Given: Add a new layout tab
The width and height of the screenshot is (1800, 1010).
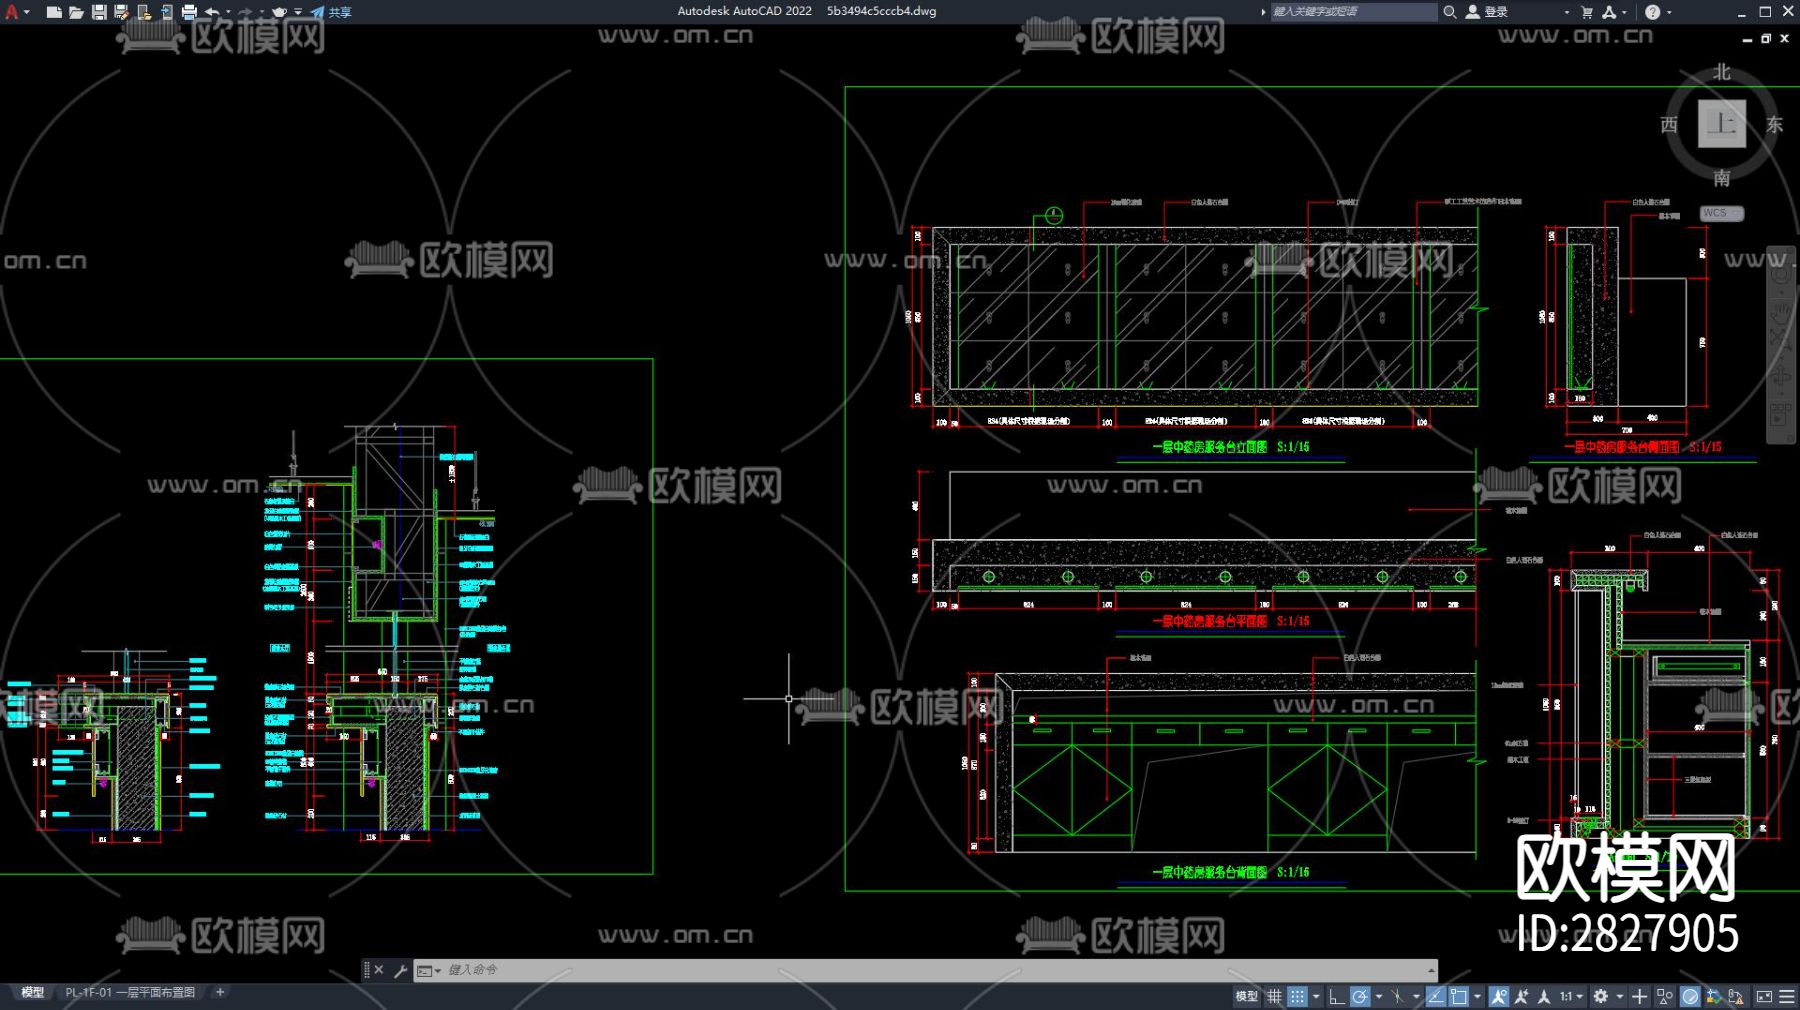Looking at the screenshot, I should (x=220, y=993).
